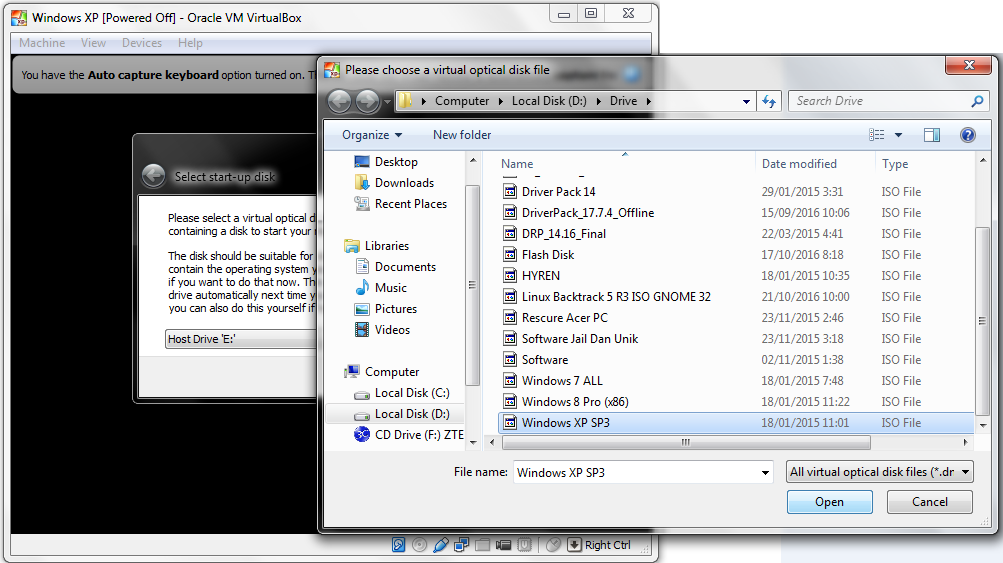
Task: Click the optical disk indicator in VirtualBox status bar
Action: point(420,545)
